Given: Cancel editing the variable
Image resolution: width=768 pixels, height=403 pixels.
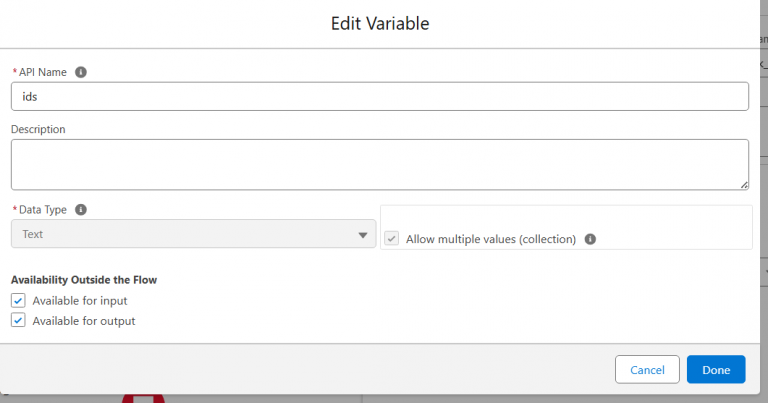Looking at the screenshot, I should click(x=647, y=370).
